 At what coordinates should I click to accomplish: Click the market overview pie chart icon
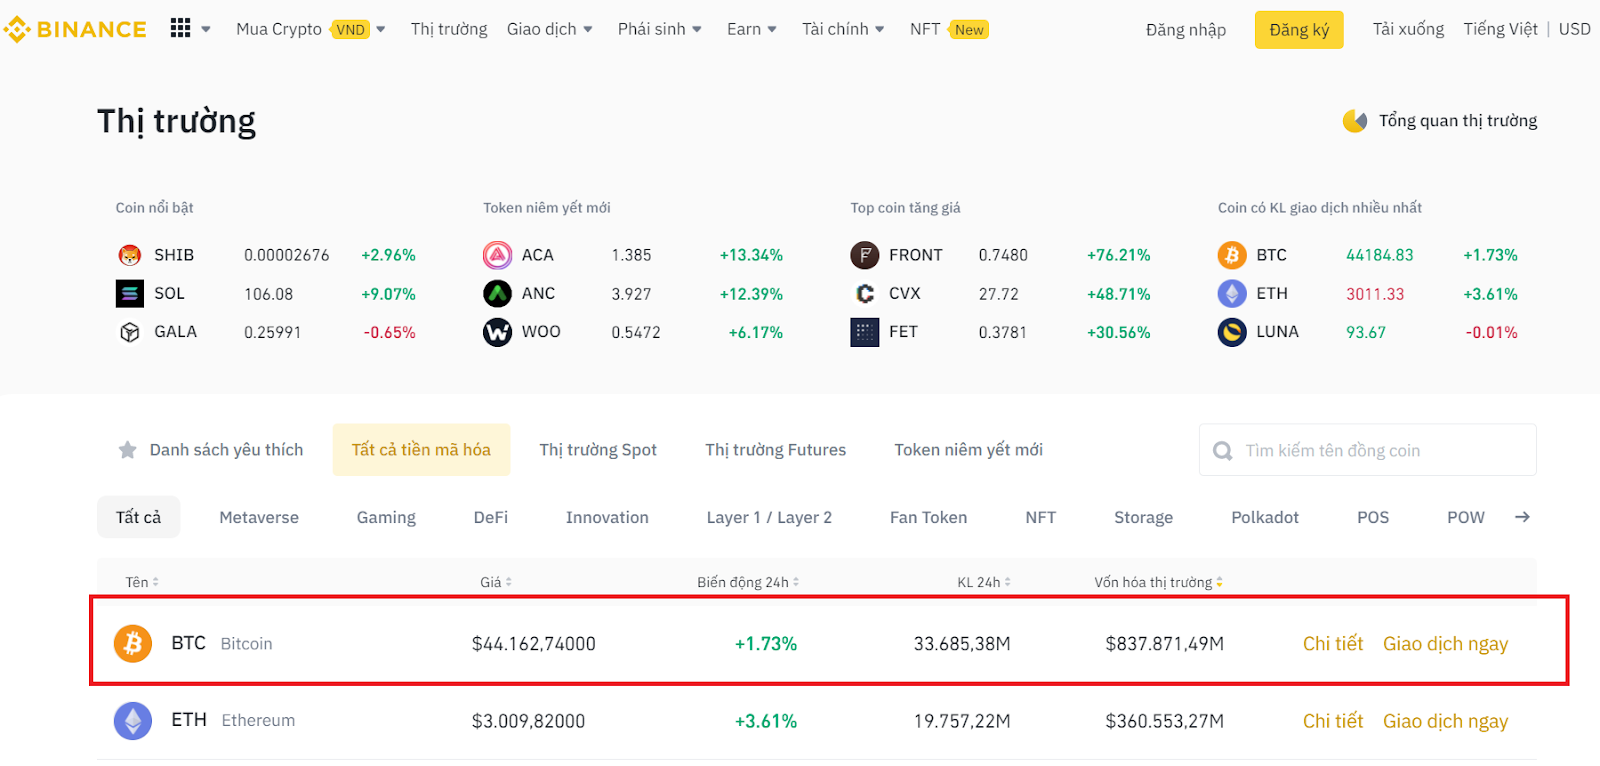point(1355,121)
